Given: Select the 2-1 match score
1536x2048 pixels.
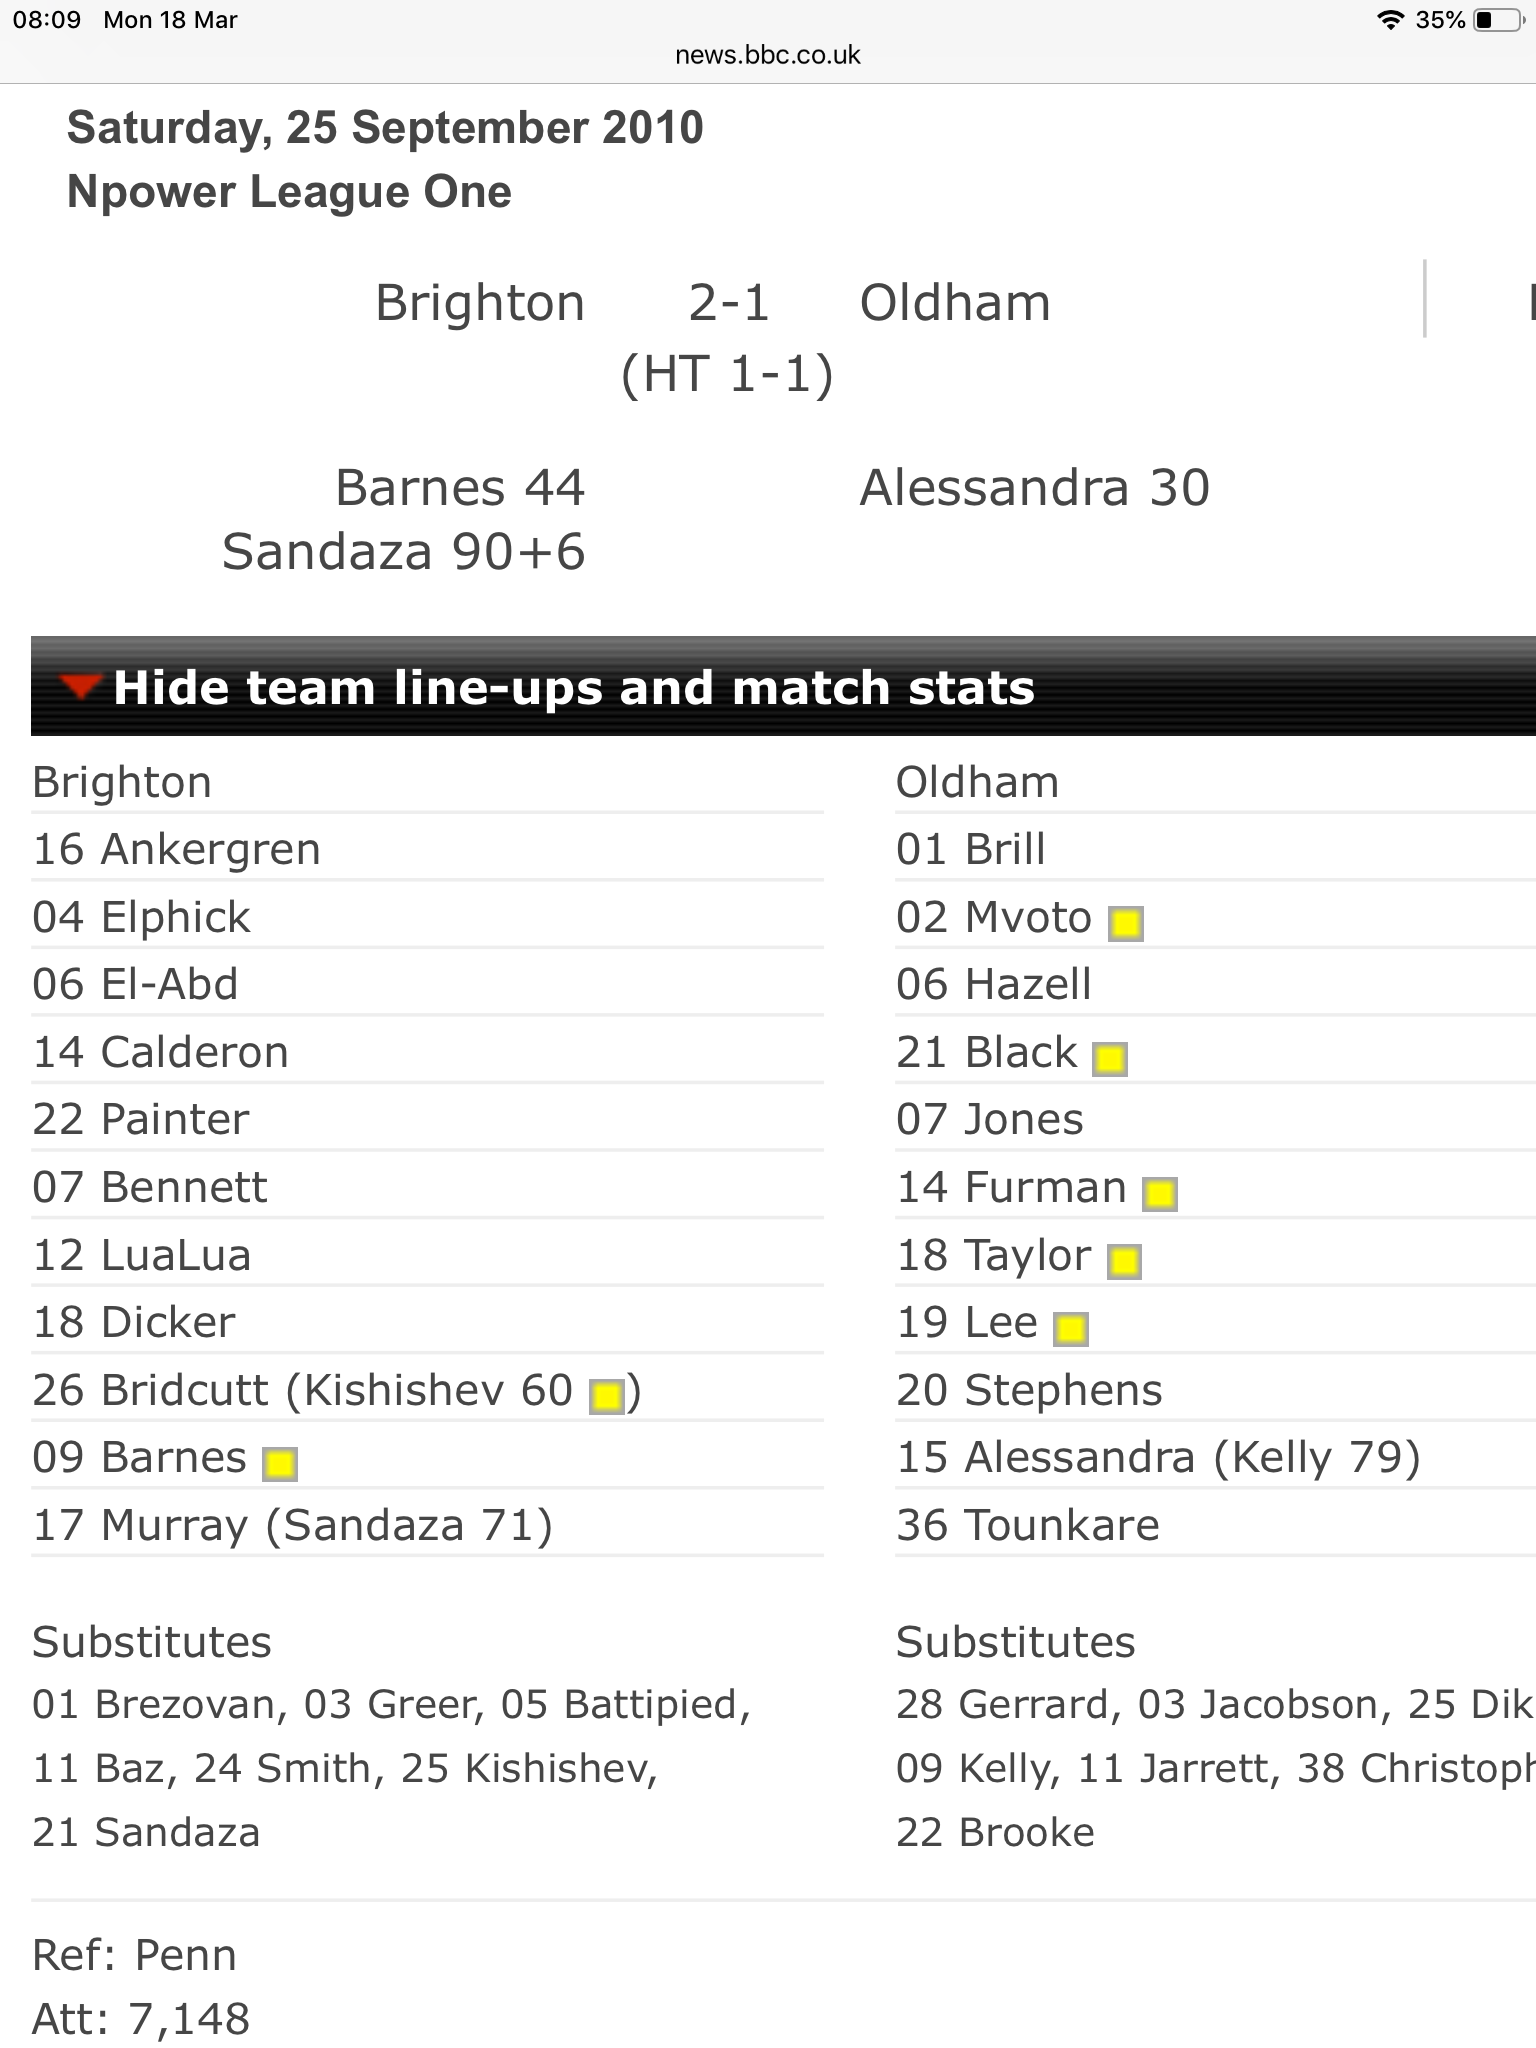Looking at the screenshot, I should [729, 303].
